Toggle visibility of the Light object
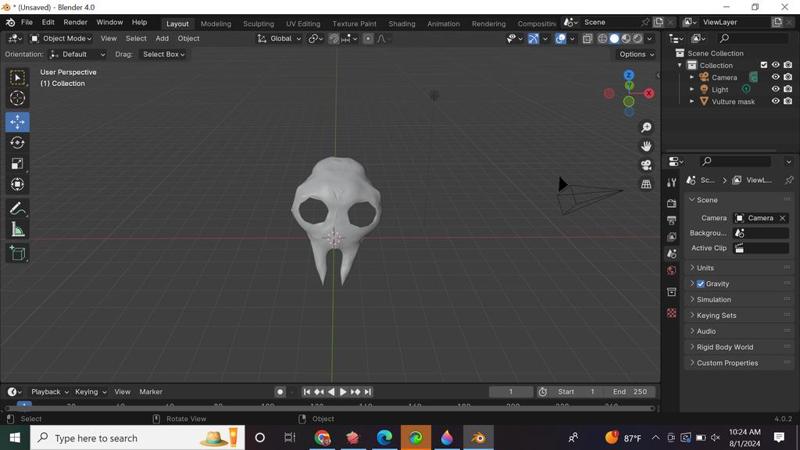Image resolution: width=800 pixels, height=450 pixels. [x=775, y=89]
